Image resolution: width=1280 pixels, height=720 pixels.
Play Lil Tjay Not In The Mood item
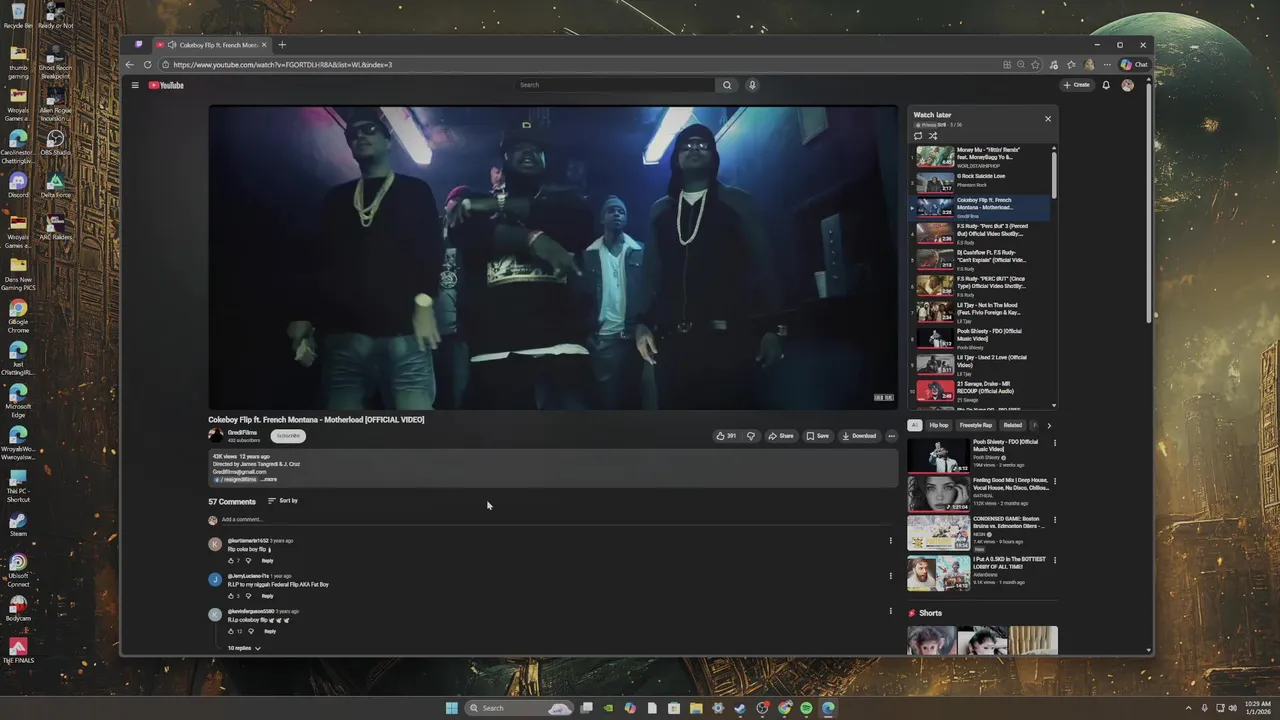point(982,312)
